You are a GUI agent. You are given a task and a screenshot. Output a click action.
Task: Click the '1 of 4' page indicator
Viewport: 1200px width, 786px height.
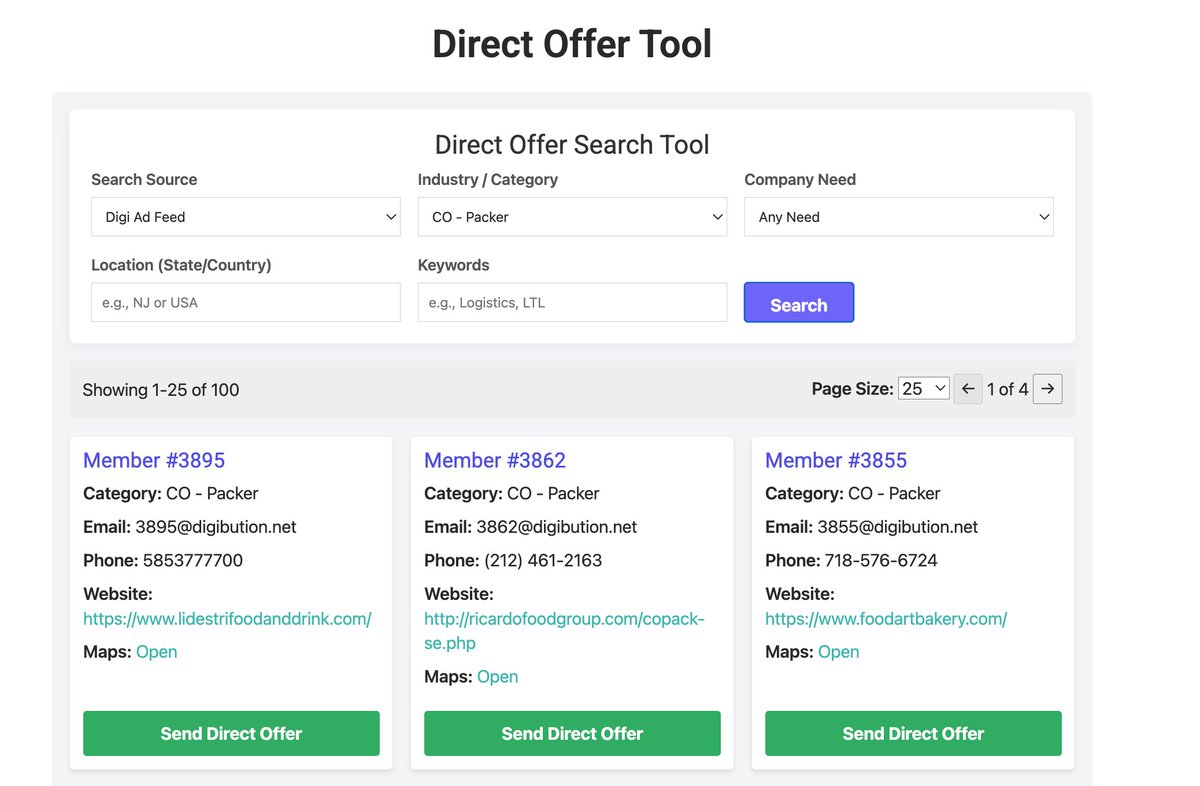click(x=1008, y=389)
